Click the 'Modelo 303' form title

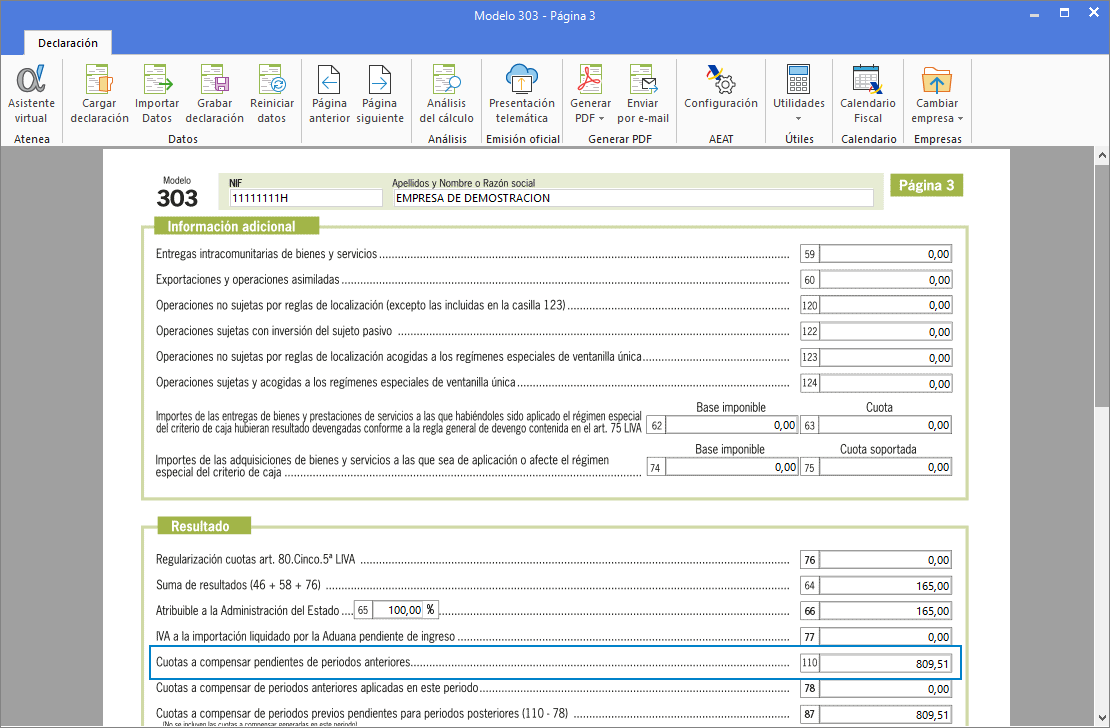tap(177, 193)
